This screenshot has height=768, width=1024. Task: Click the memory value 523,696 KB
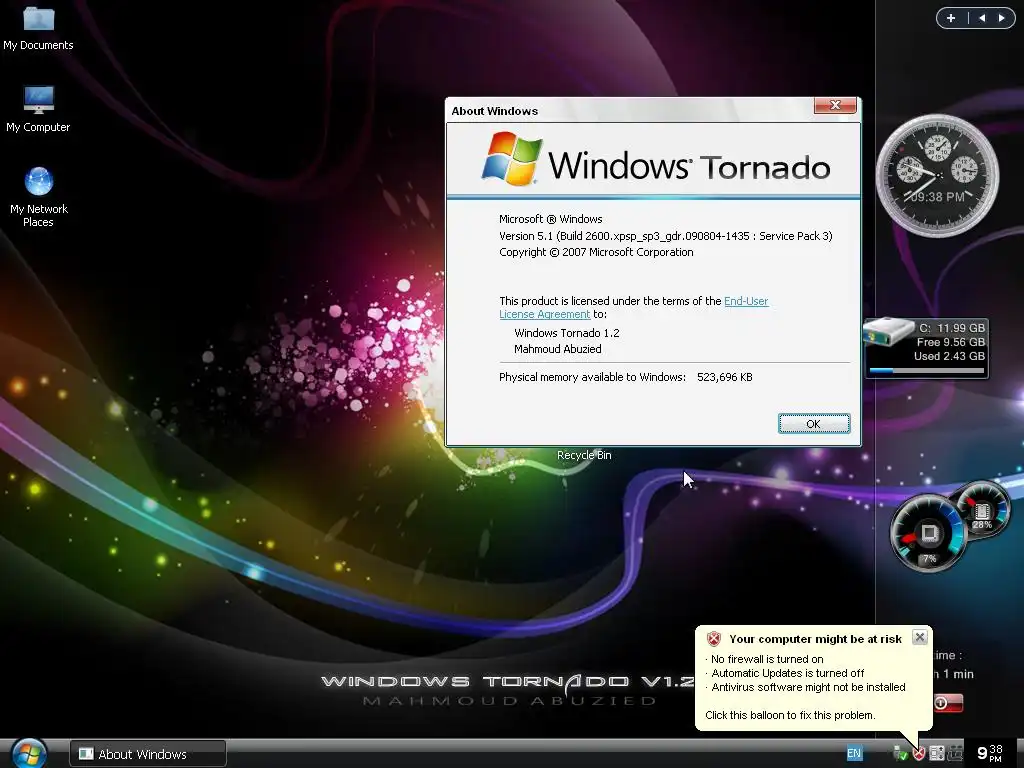[x=724, y=377]
